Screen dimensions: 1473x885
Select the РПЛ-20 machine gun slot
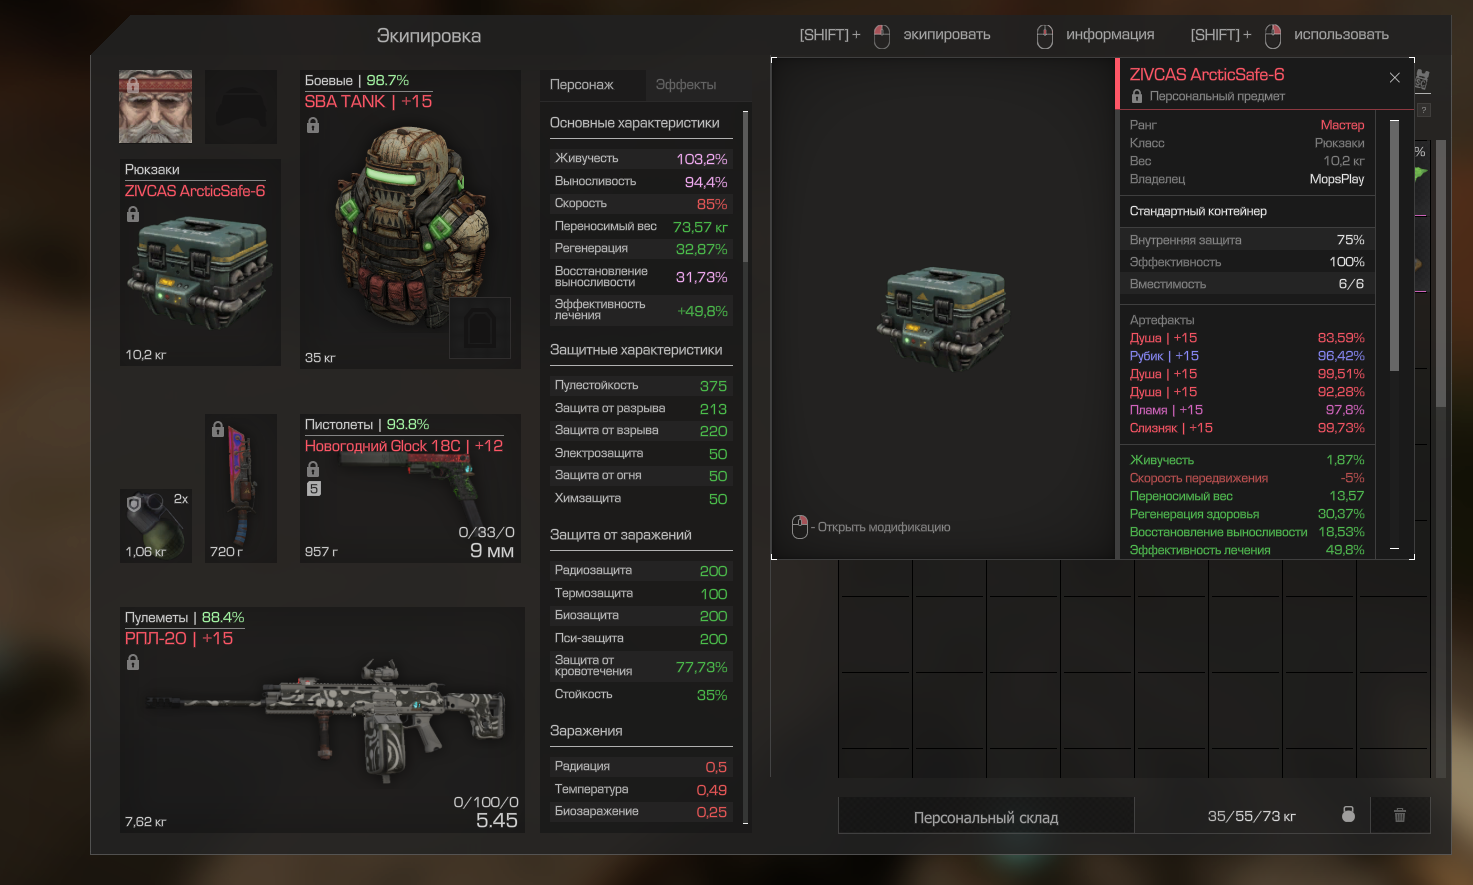pos(322,720)
